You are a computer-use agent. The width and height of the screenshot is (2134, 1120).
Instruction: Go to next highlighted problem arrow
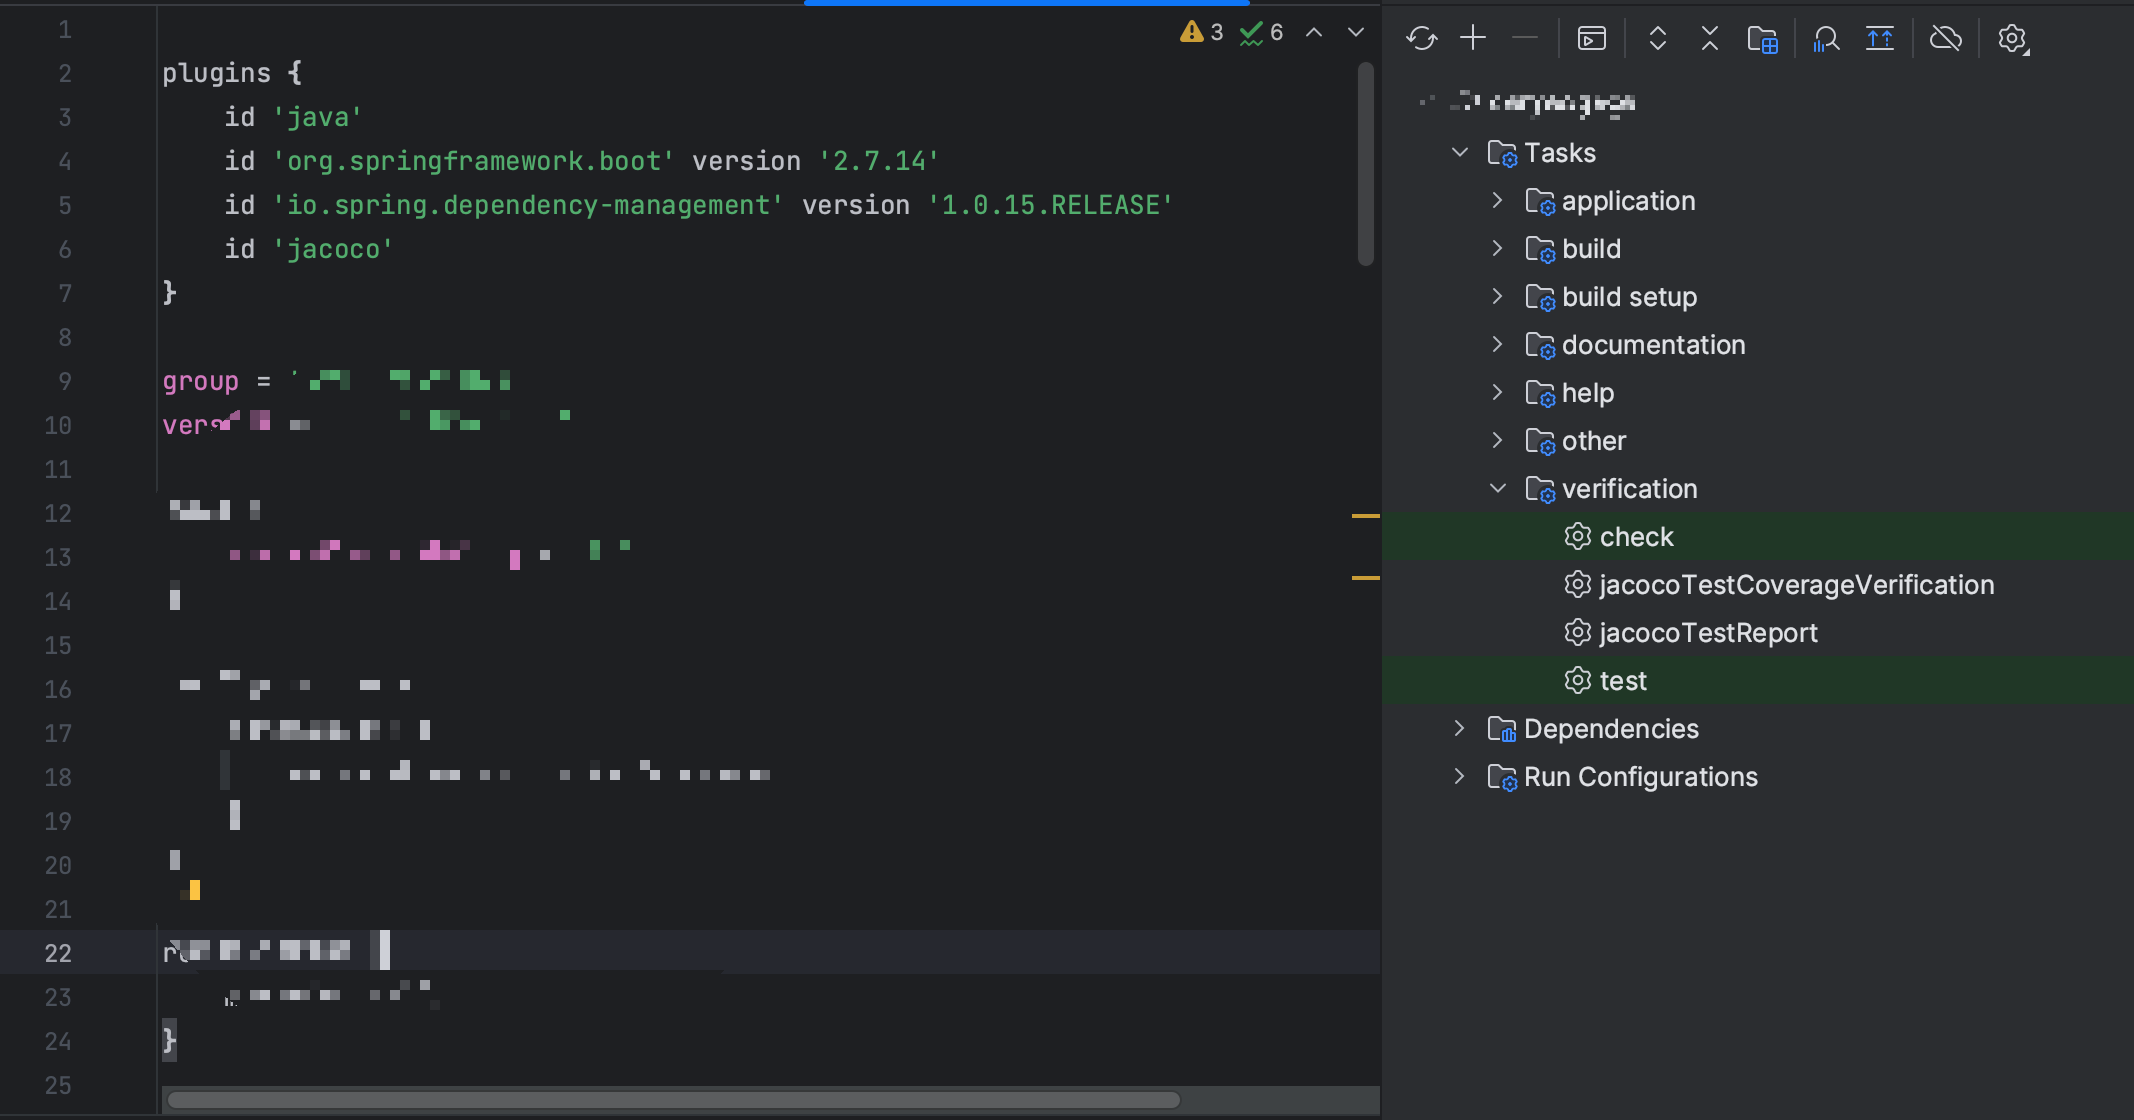pos(1356,32)
